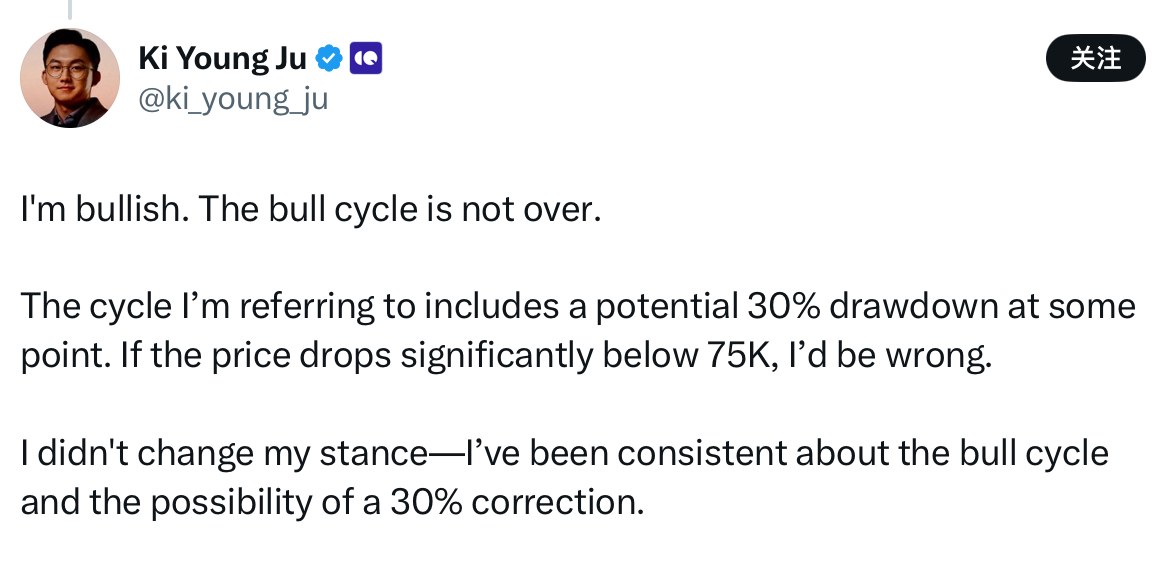Click "The bull cycle is not over." sentence
Image resolution: width=1162 pixels, height=571 pixels.
(x=399, y=210)
